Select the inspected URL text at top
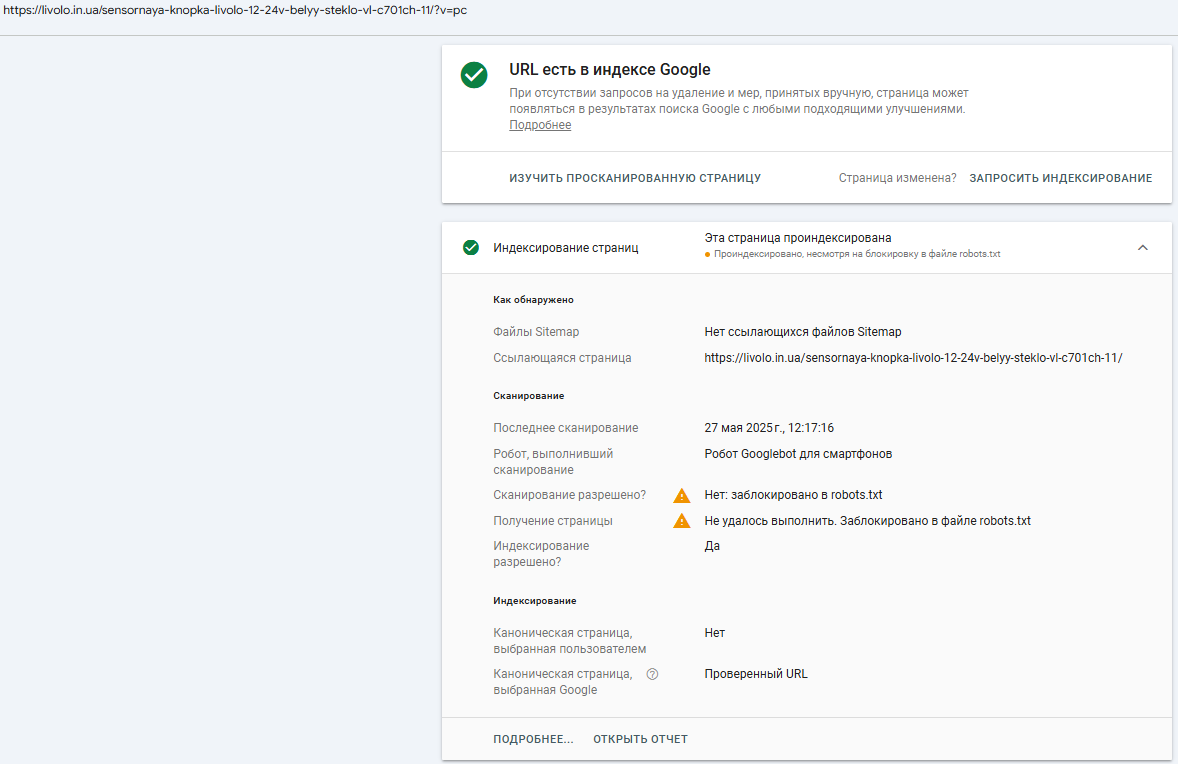This screenshot has height=764, width=1178. [x=235, y=11]
